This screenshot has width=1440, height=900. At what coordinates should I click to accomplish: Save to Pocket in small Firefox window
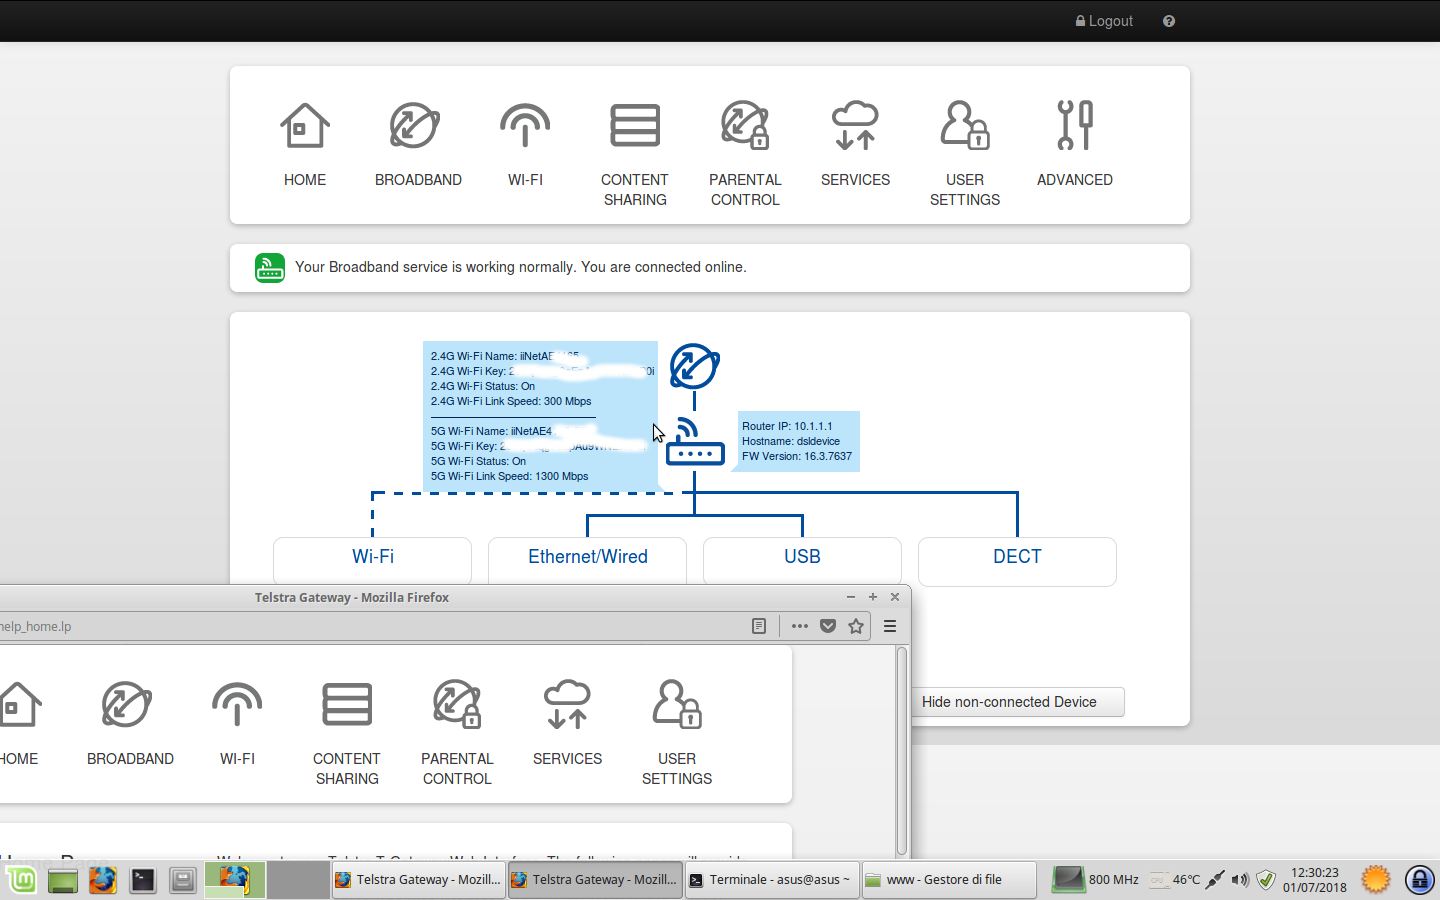828,626
